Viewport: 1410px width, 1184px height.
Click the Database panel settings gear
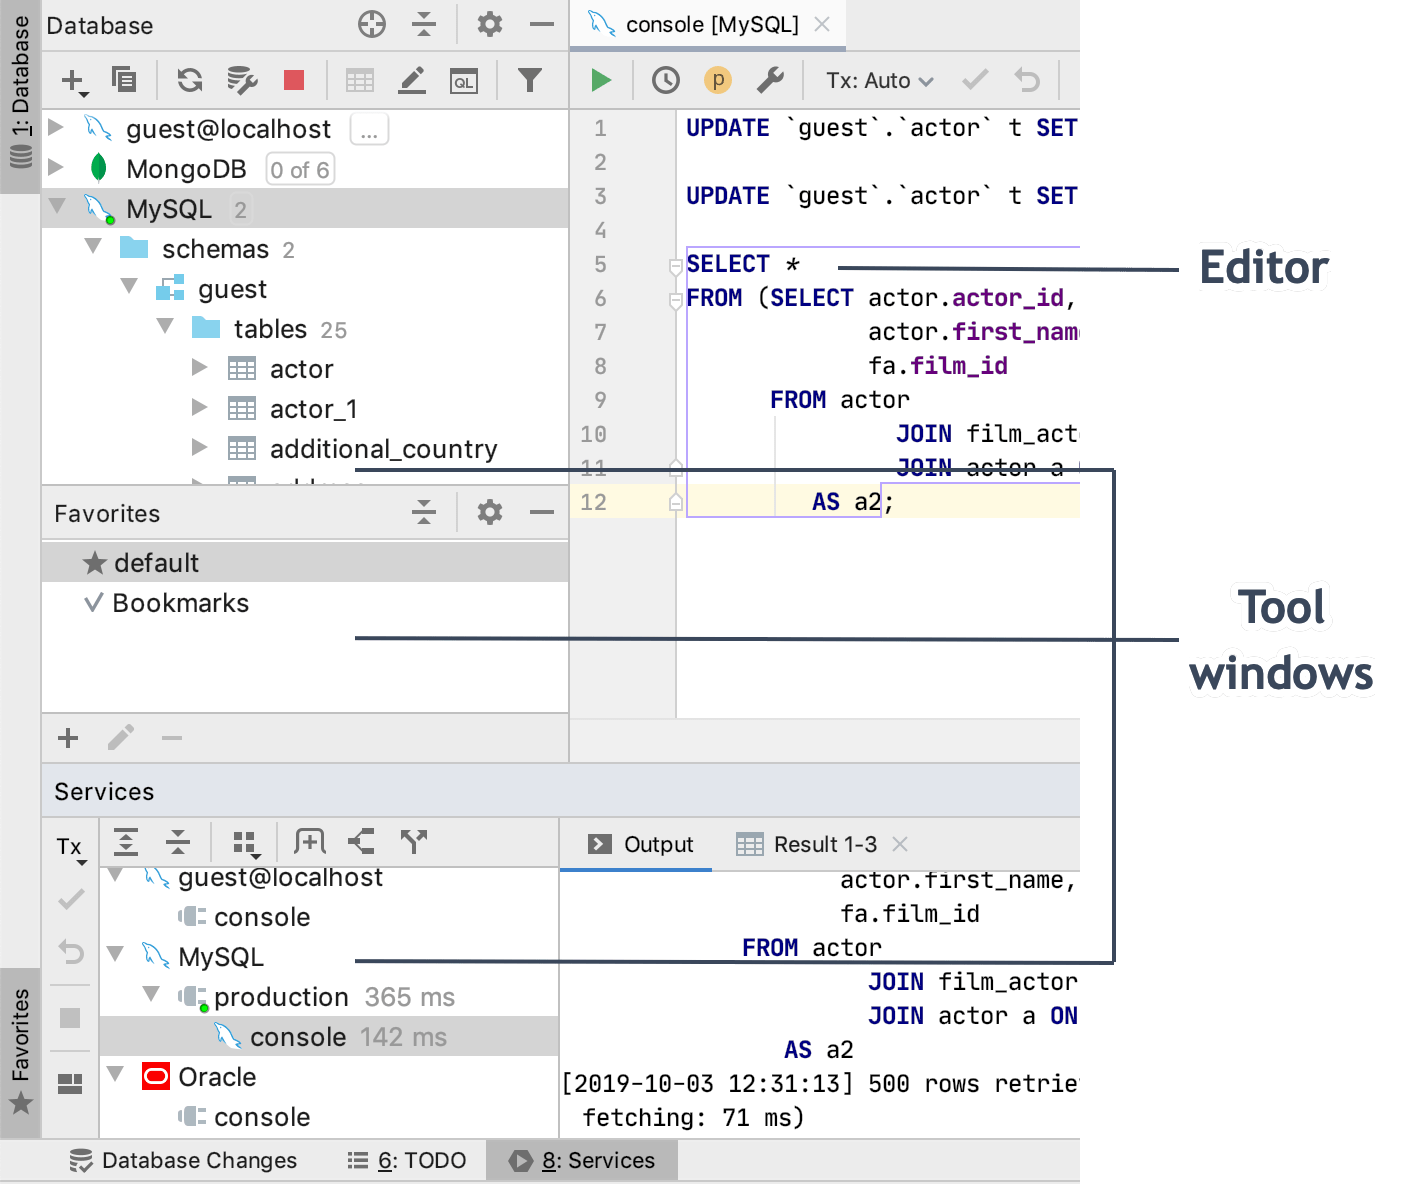coord(489,24)
